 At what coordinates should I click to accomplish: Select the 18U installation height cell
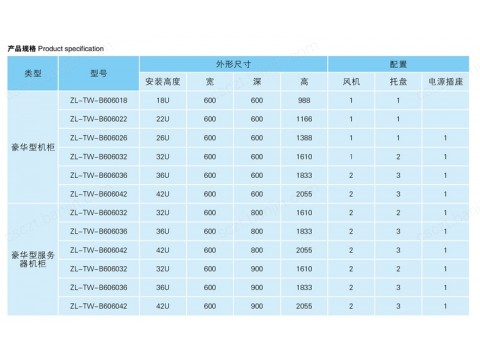163,100
